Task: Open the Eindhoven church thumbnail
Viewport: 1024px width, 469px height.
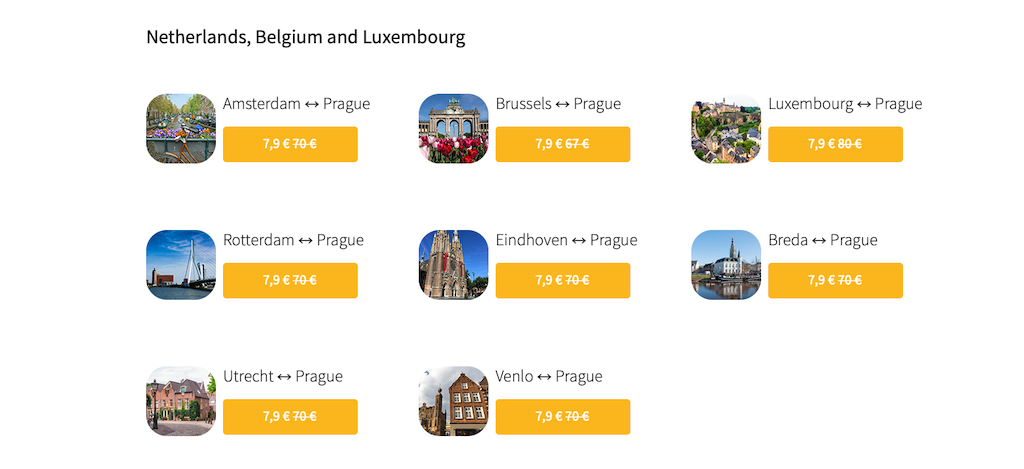Action: click(x=453, y=265)
